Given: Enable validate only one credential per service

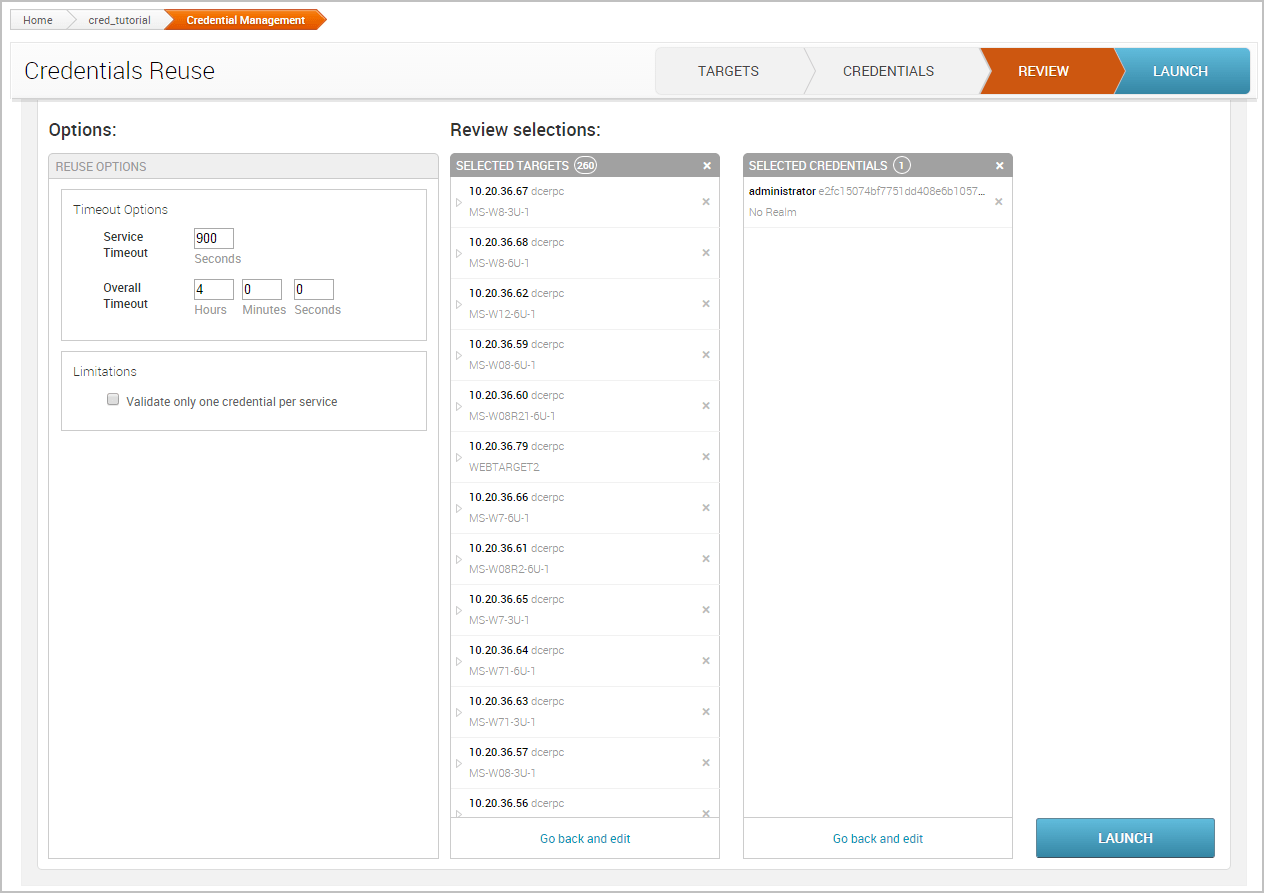Looking at the screenshot, I should coord(113,400).
